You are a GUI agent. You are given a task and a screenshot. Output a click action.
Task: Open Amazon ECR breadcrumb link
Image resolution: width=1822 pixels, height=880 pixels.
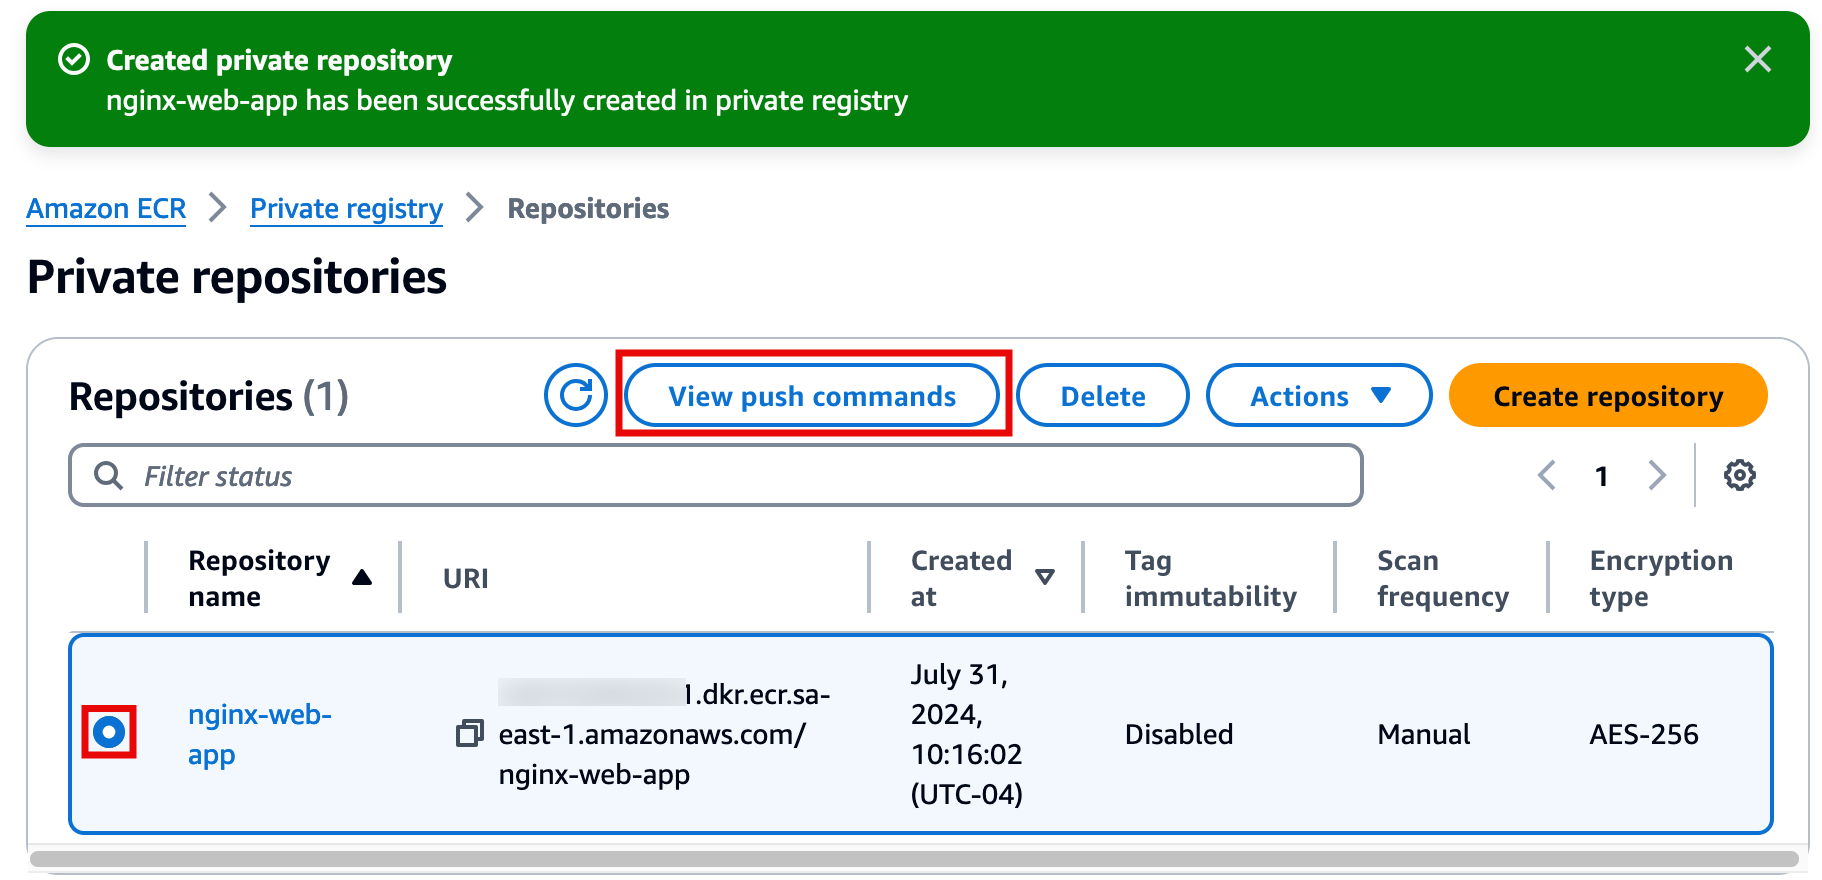pos(106,208)
